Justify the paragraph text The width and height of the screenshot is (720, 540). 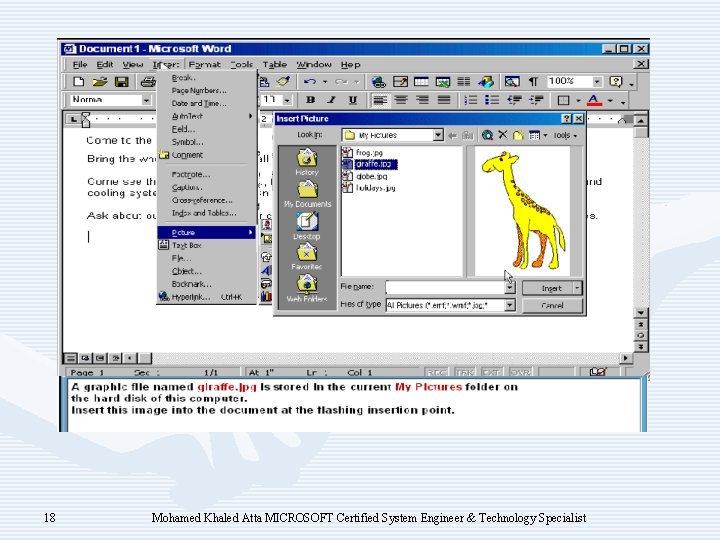click(x=444, y=100)
